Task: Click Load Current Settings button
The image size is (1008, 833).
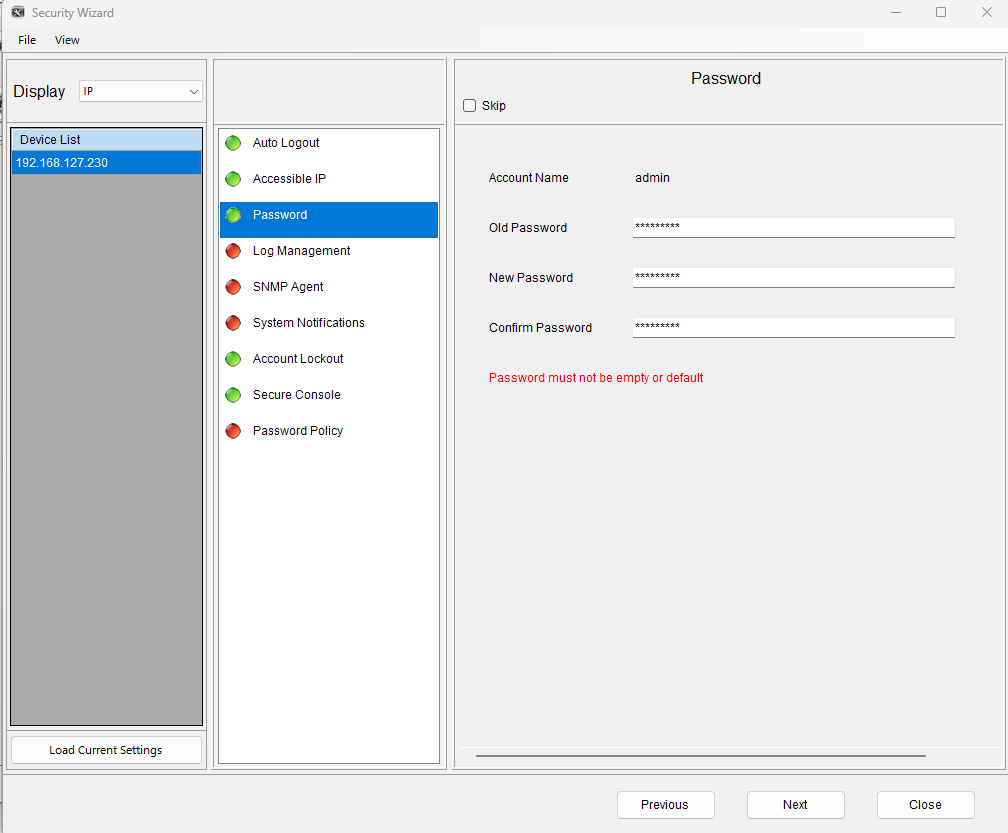Action: point(106,750)
